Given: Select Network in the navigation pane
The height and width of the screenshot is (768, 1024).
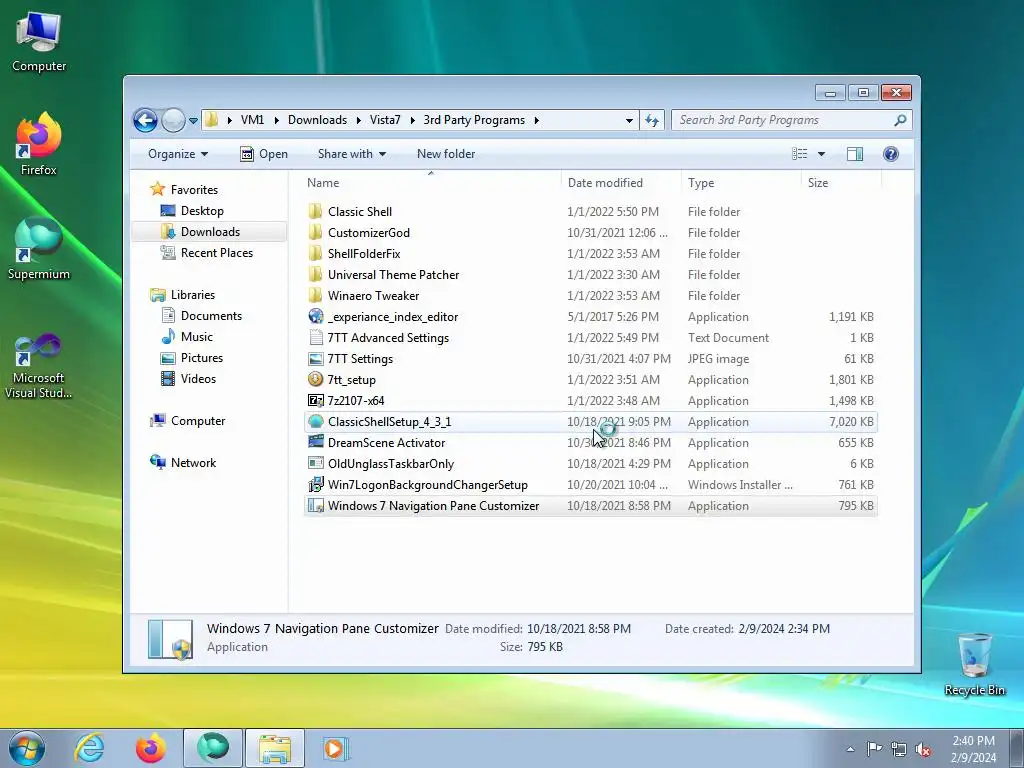Looking at the screenshot, I should pyautogui.click(x=193, y=462).
